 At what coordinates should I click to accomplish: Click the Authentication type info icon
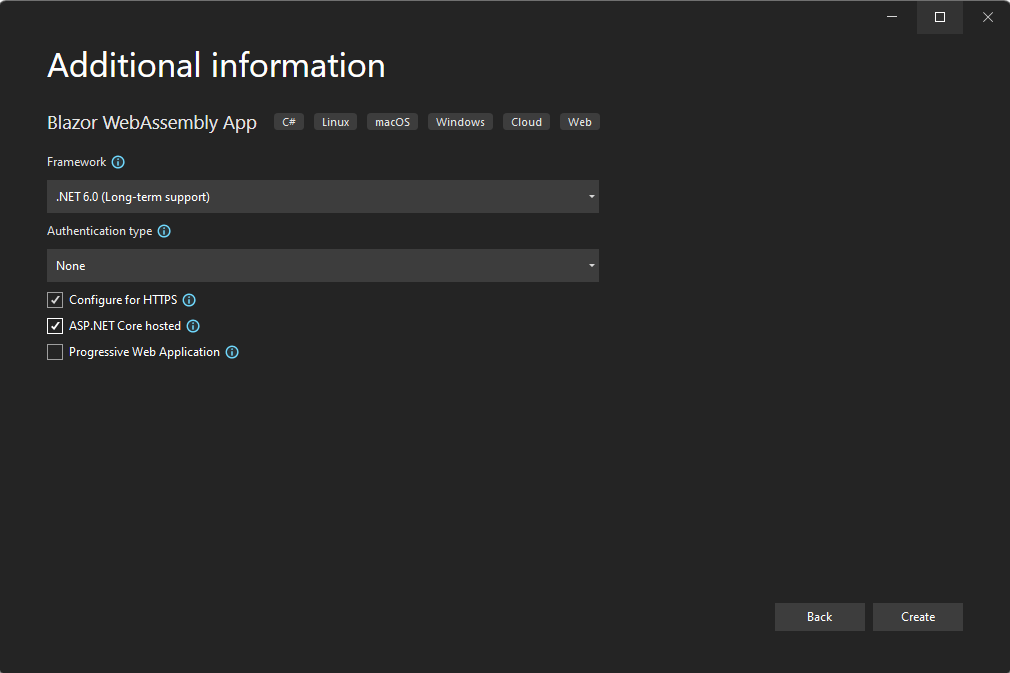(164, 231)
